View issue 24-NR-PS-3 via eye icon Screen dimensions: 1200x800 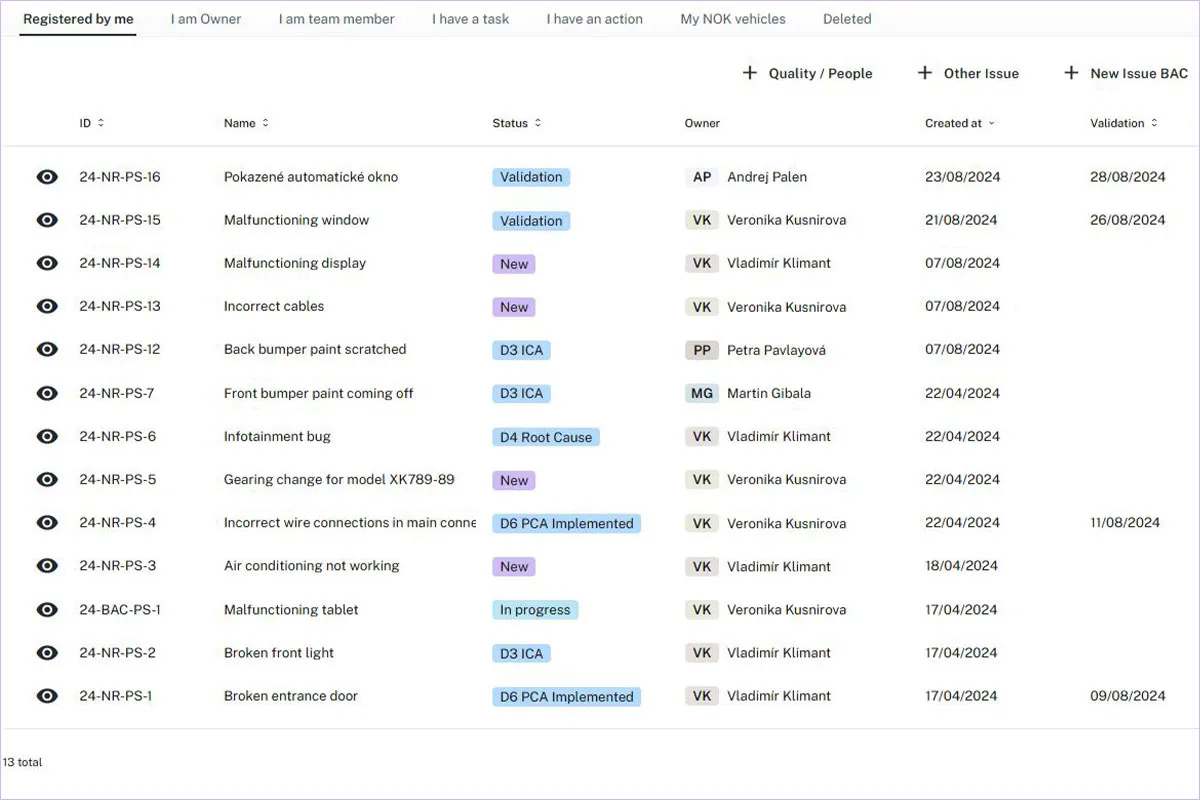pyautogui.click(x=47, y=565)
